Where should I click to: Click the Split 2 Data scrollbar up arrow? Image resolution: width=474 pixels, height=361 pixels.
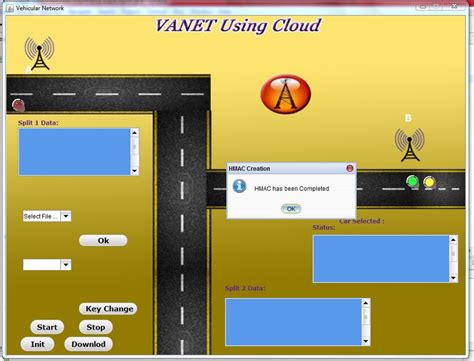click(x=366, y=303)
